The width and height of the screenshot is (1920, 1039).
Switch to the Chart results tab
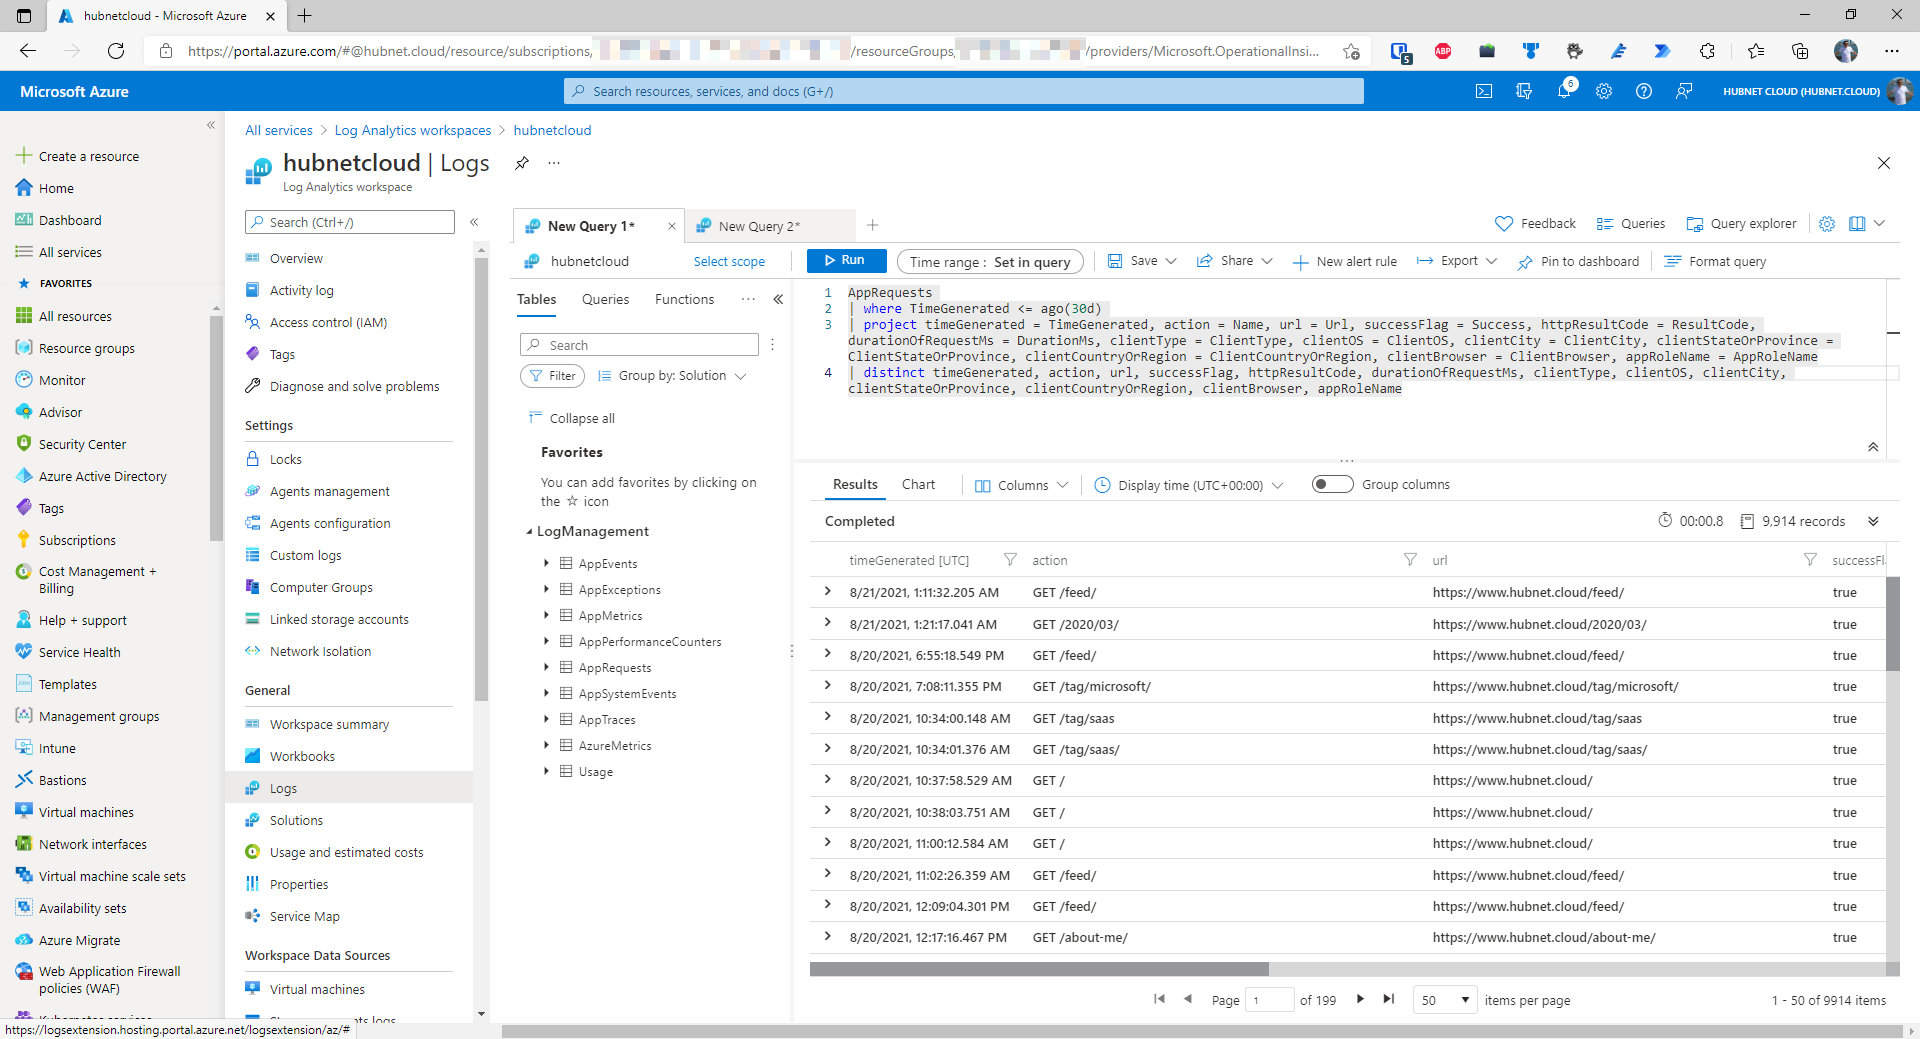tap(918, 484)
